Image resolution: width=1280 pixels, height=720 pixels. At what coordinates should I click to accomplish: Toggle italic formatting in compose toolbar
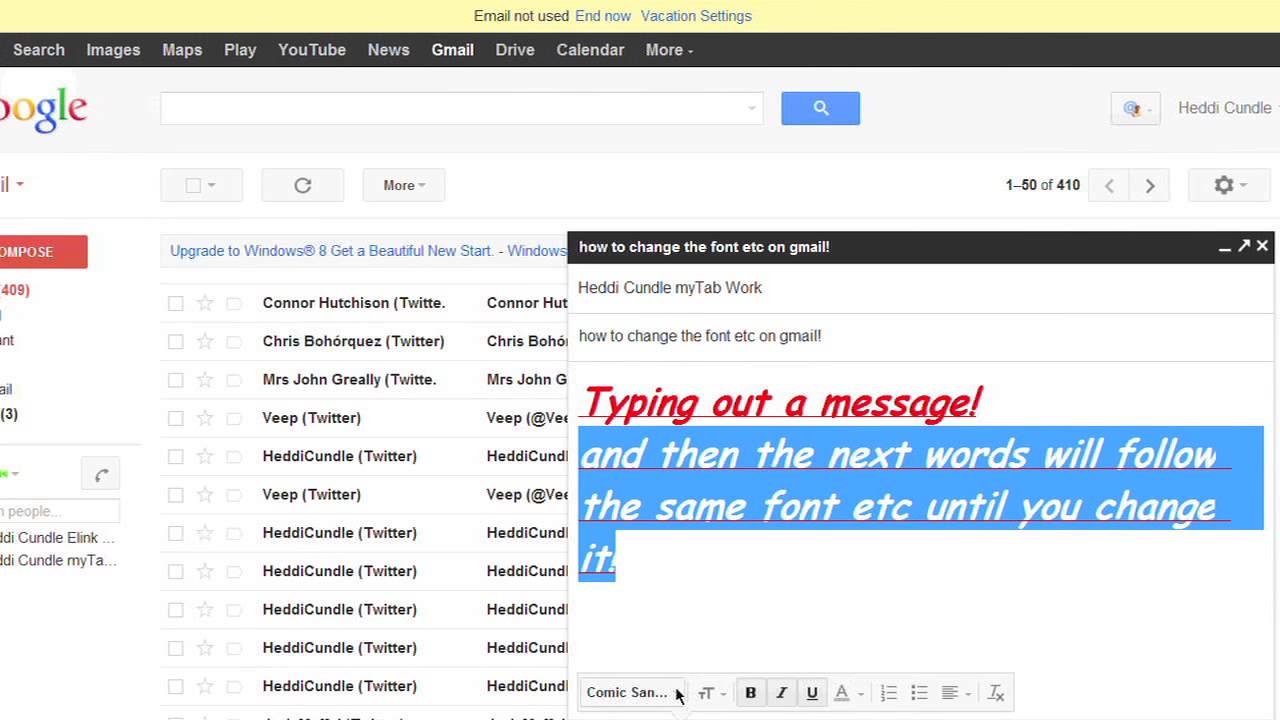781,692
